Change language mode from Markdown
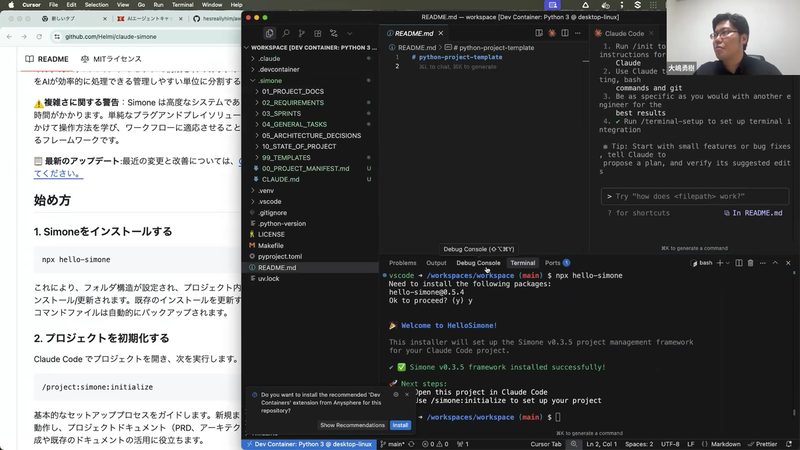 pyautogui.click(x=726, y=444)
